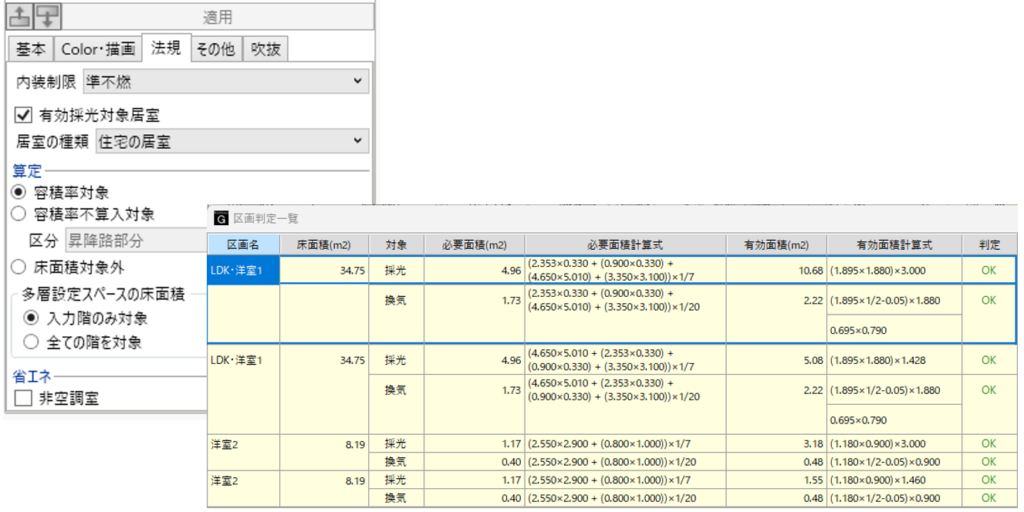Select the highlighted LDK・洋室1 row cell

tap(243, 270)
